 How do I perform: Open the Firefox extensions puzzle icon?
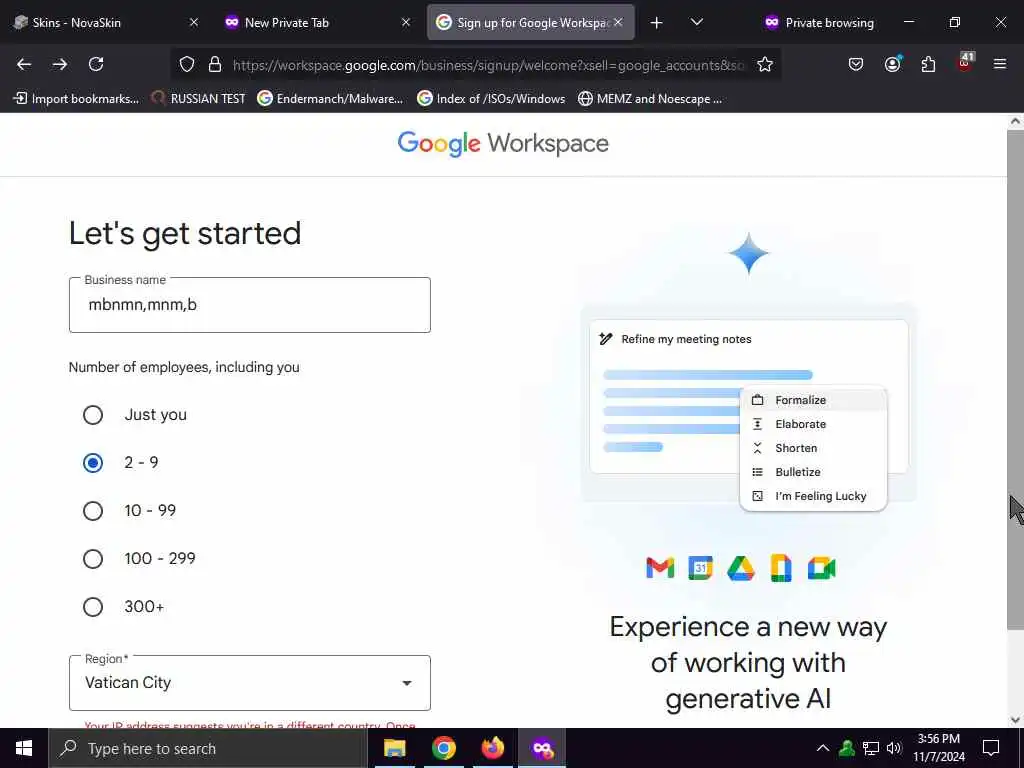point(928,64)
